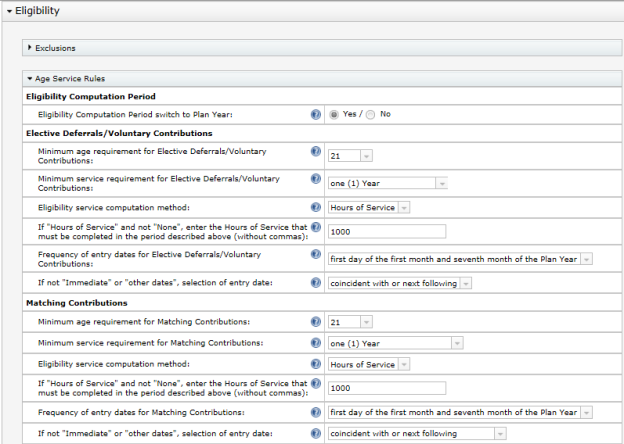Open Elective Deferrals Hours of Service method dropdown
The image size is (624, 444).
pos(369,207)
